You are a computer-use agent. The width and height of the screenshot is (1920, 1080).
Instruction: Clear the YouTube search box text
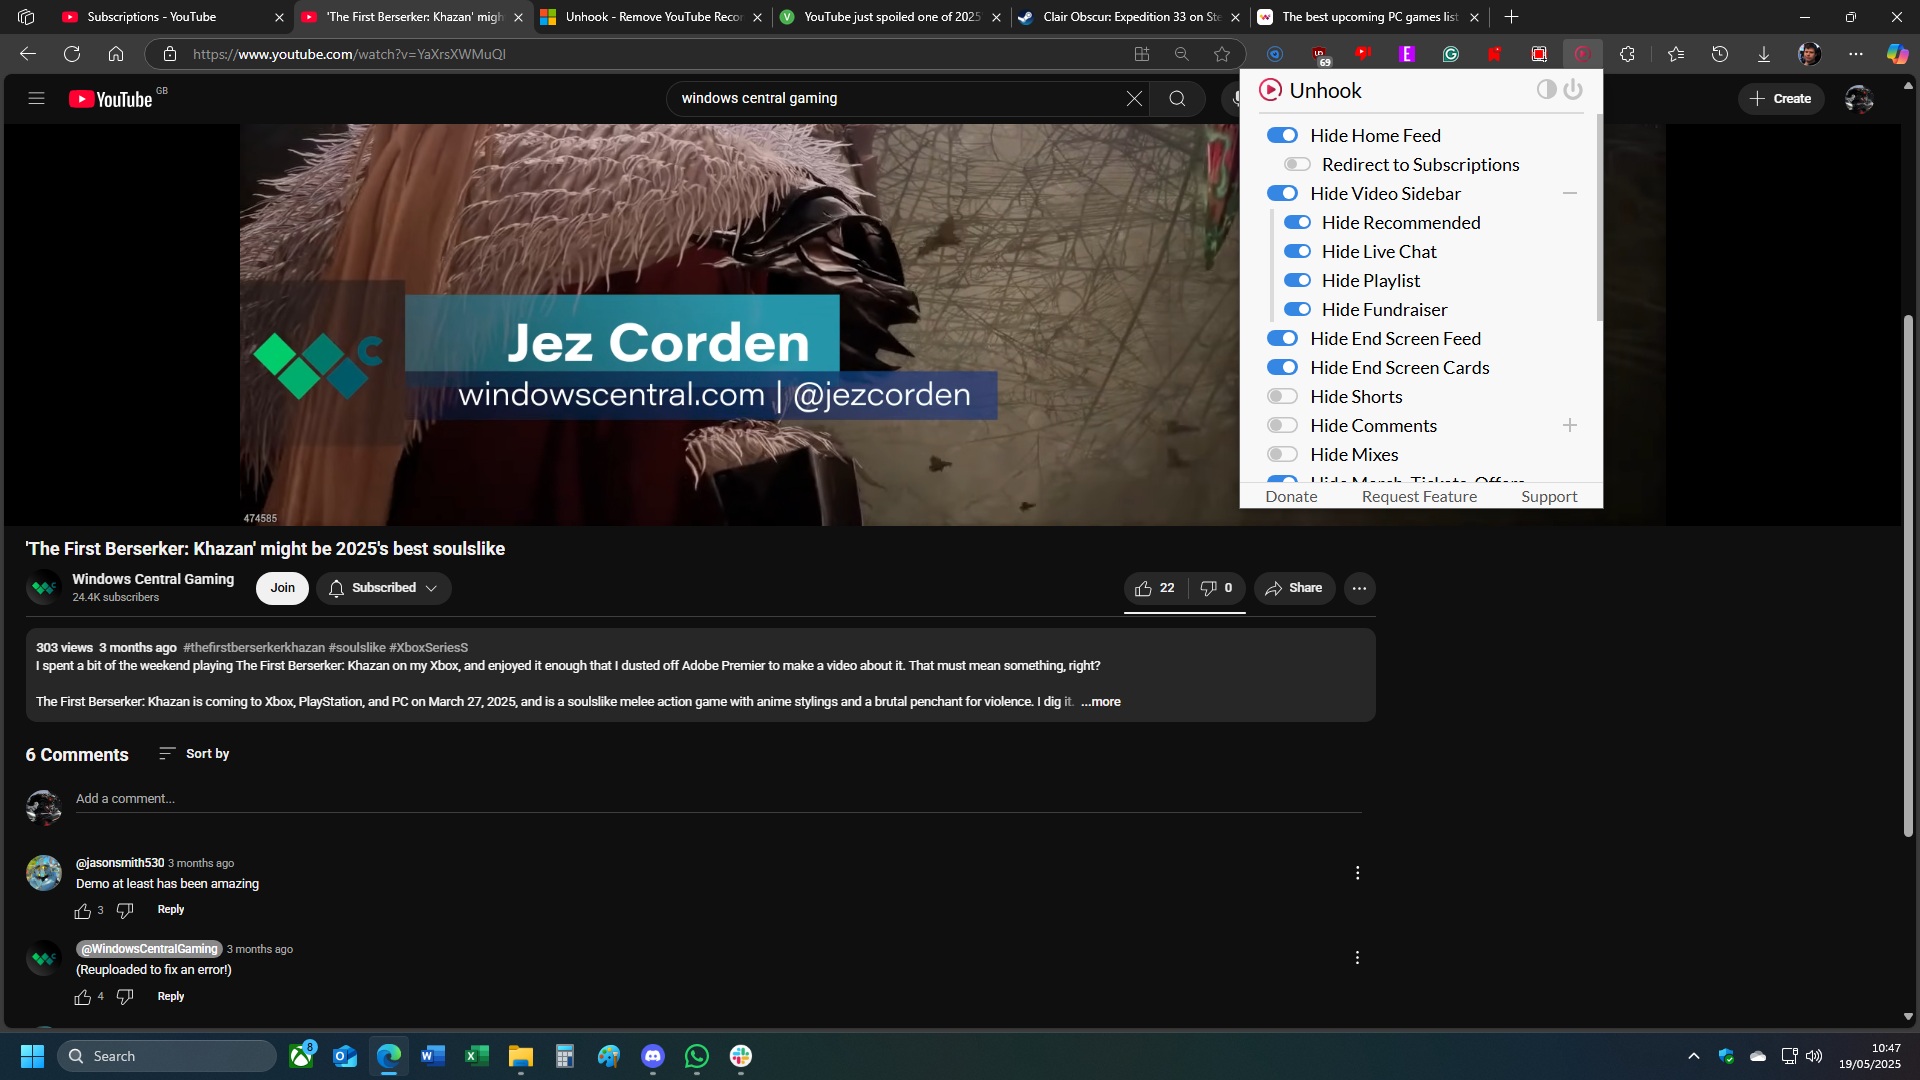1134,98
